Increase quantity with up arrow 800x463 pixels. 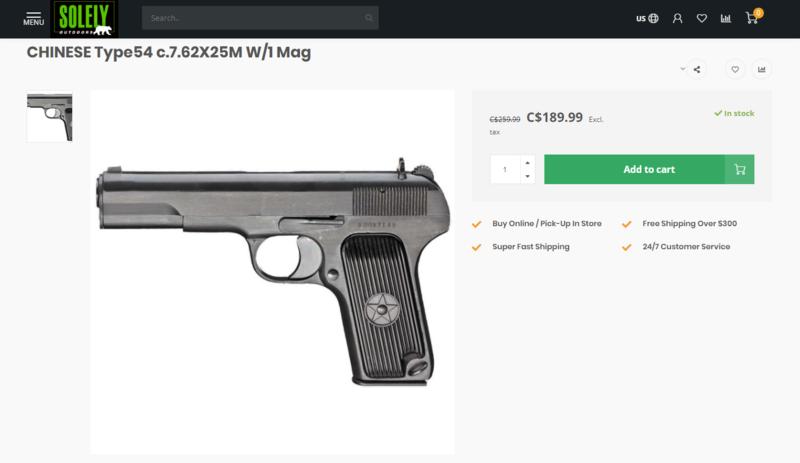pos(527,162)
